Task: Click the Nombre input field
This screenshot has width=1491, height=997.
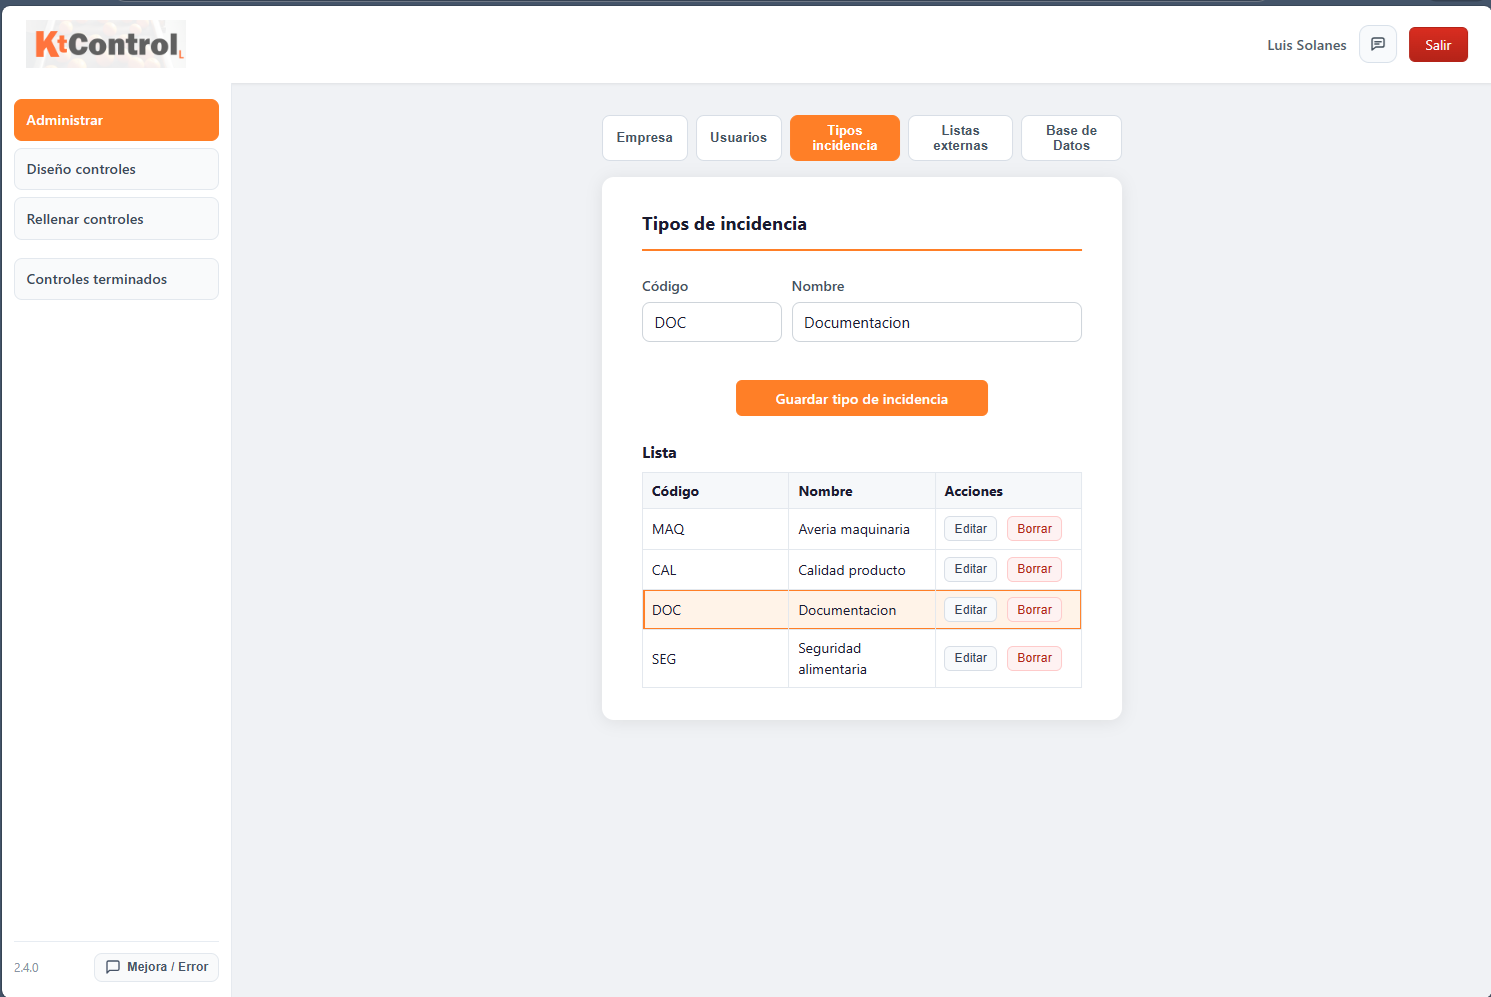Action: [936, 322]
